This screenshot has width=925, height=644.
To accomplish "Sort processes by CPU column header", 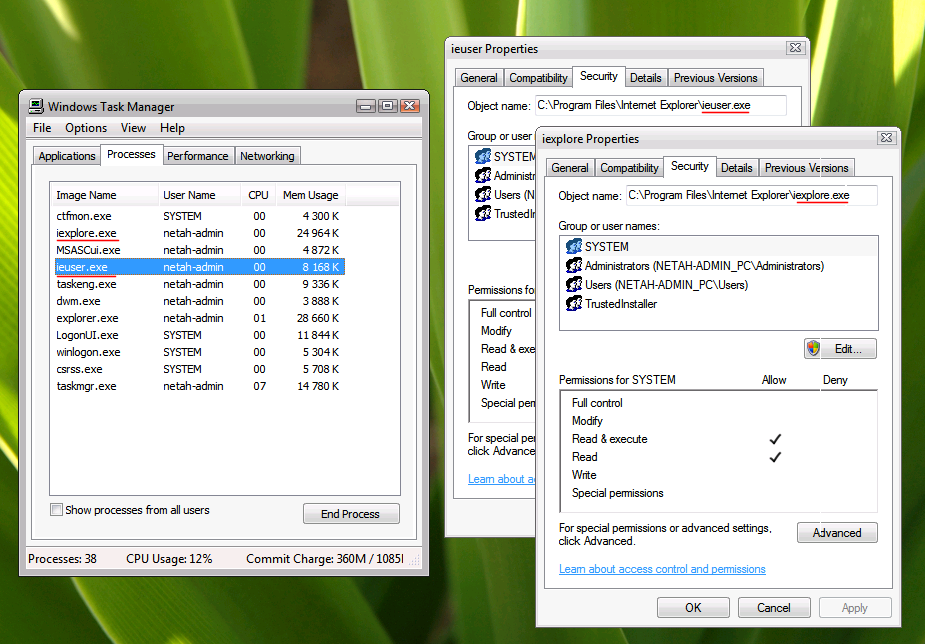I will [258, 195].
